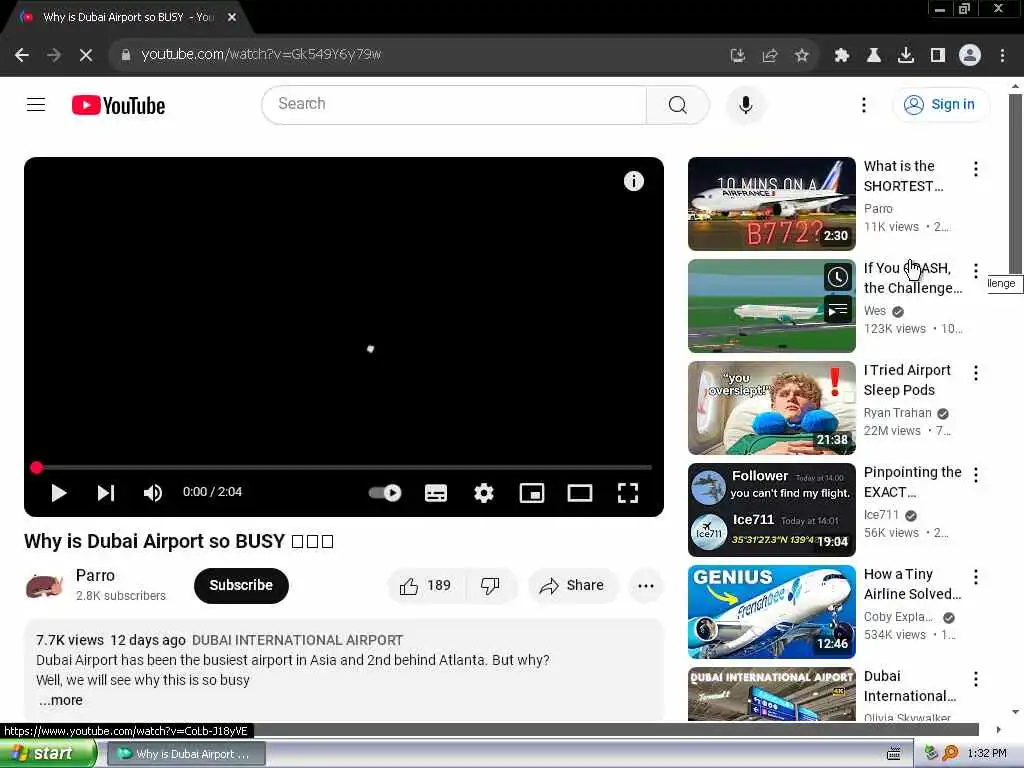The image size is (1024, 768).
Task: Play the Dubai Airport video
Action: coord(59,493)
